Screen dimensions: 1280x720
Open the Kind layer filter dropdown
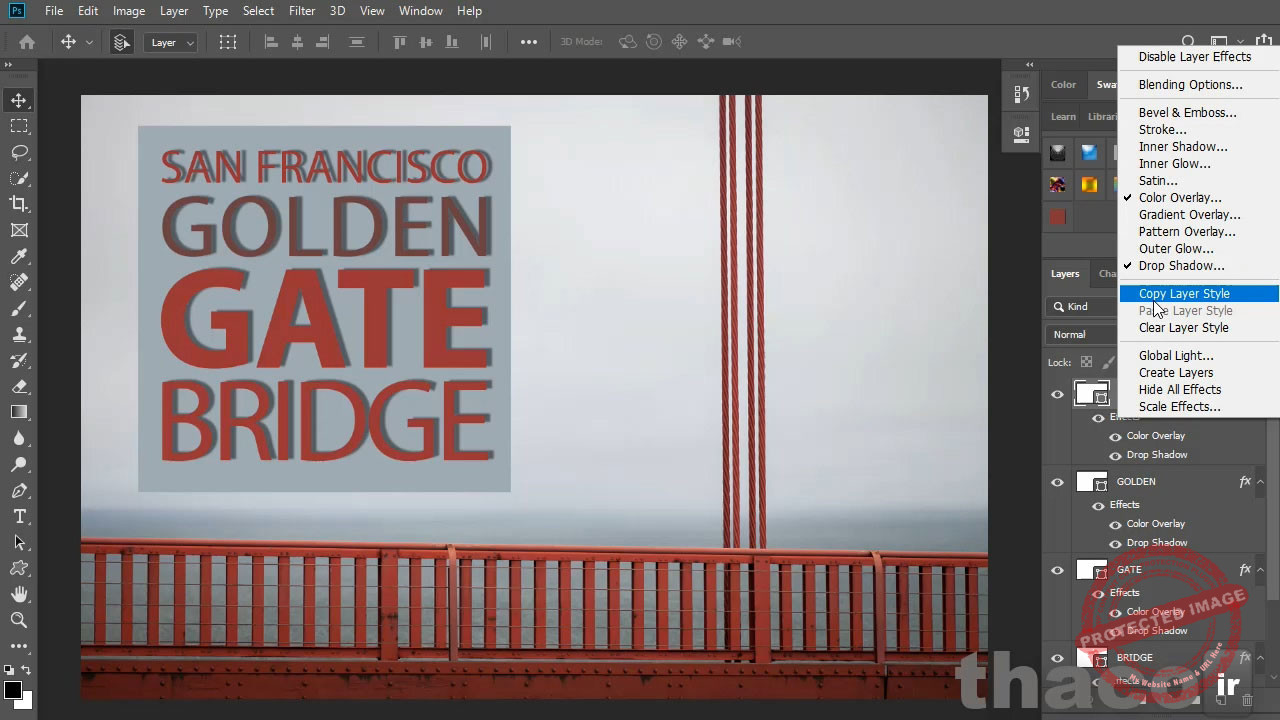(1081, 307)
